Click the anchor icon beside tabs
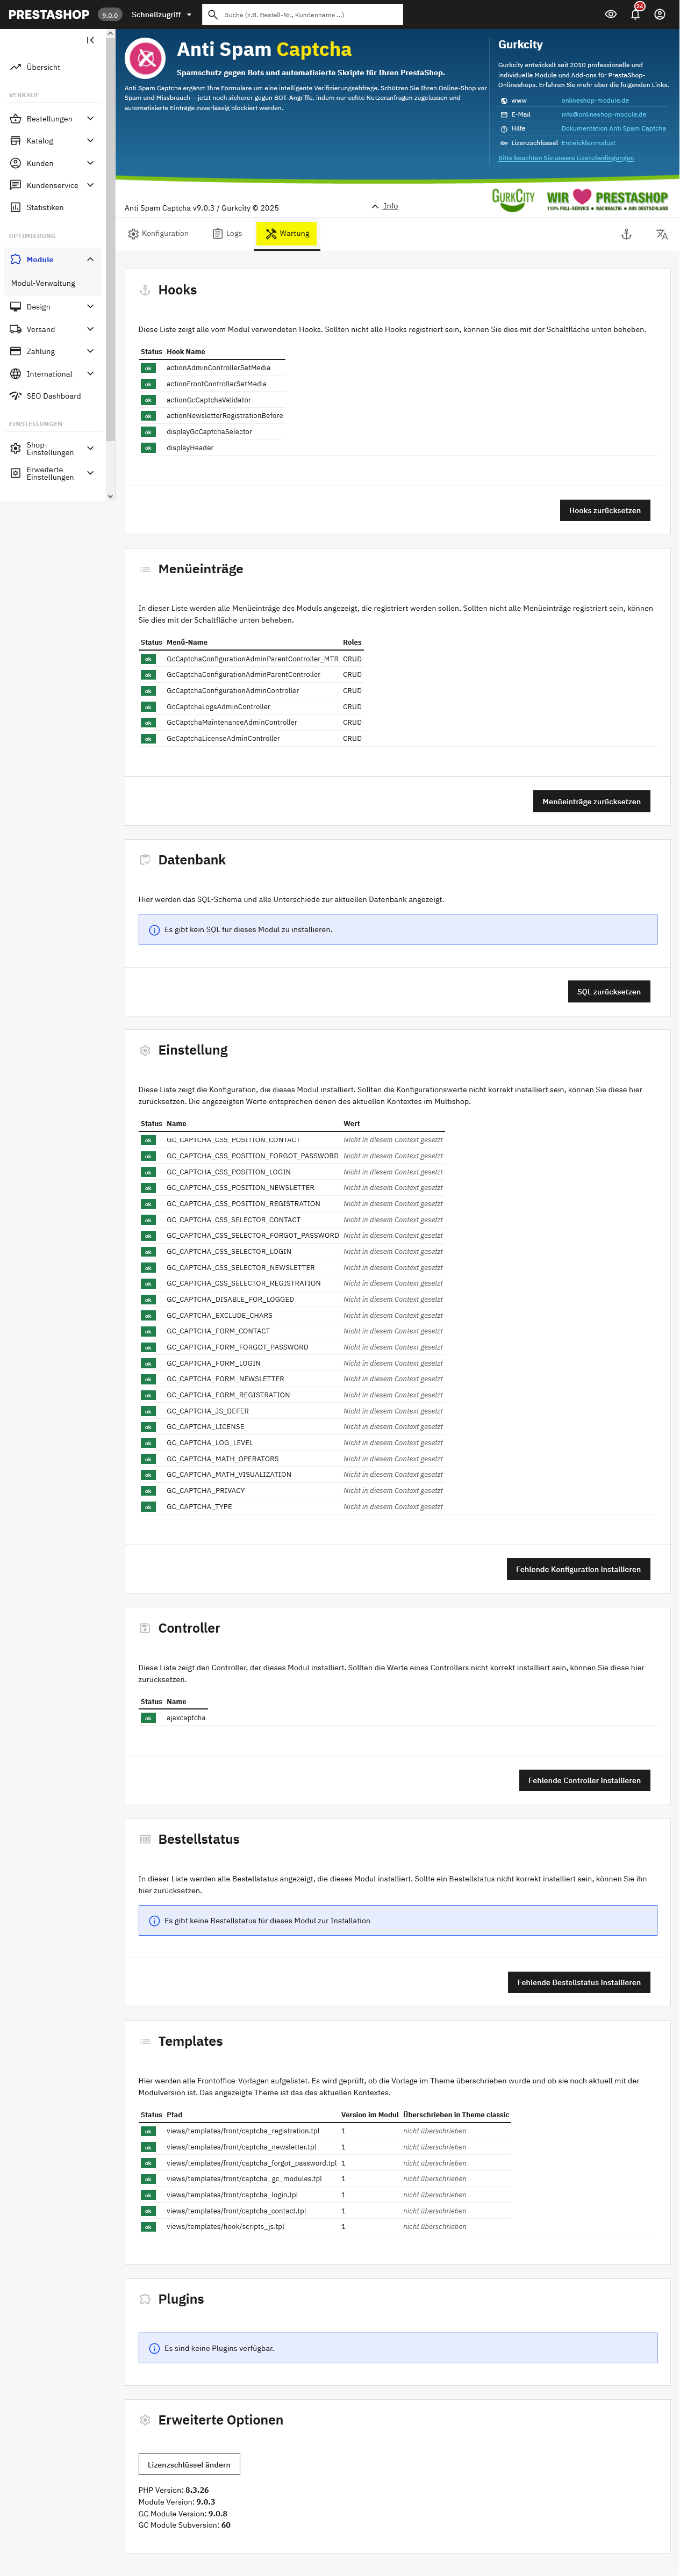The image size is (680, 2576). (626, 234)
